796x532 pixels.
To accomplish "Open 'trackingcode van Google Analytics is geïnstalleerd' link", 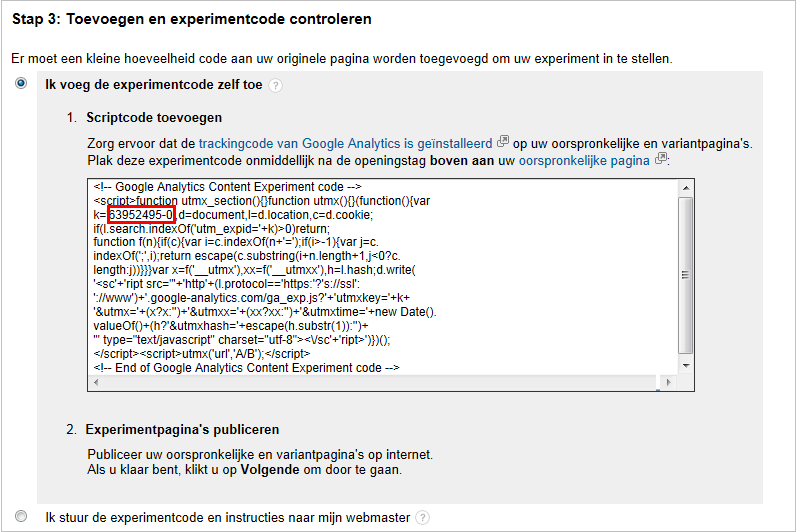I will [345, 144].
